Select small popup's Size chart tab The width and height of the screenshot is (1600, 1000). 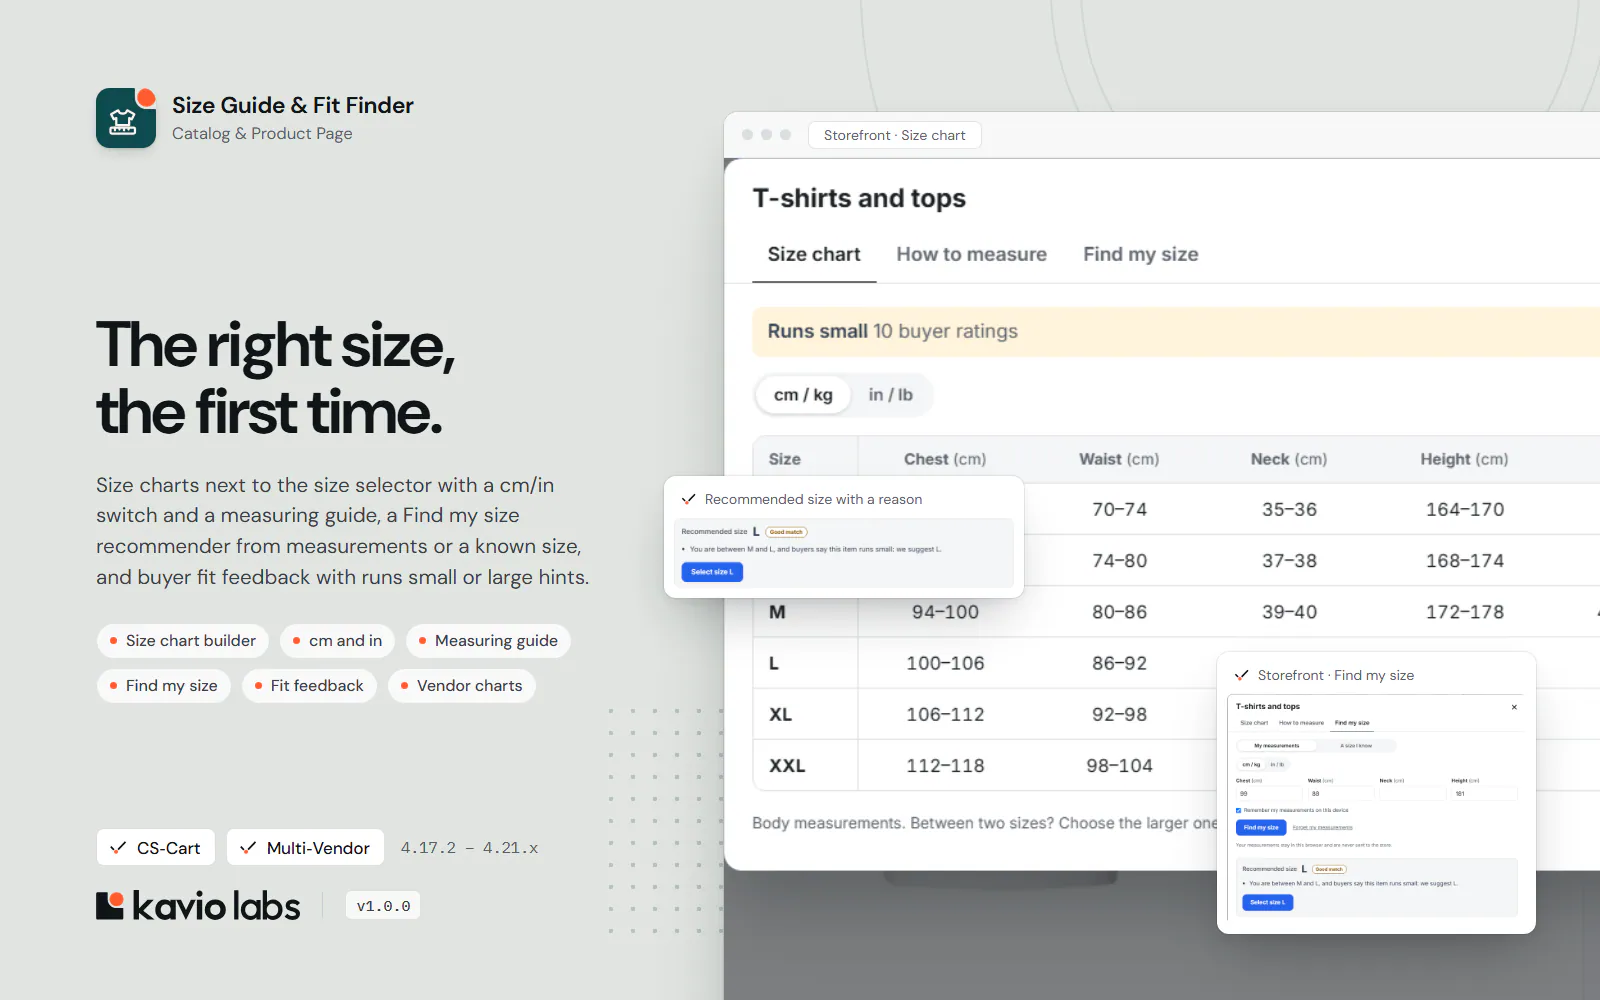[x=1254, y=723]
